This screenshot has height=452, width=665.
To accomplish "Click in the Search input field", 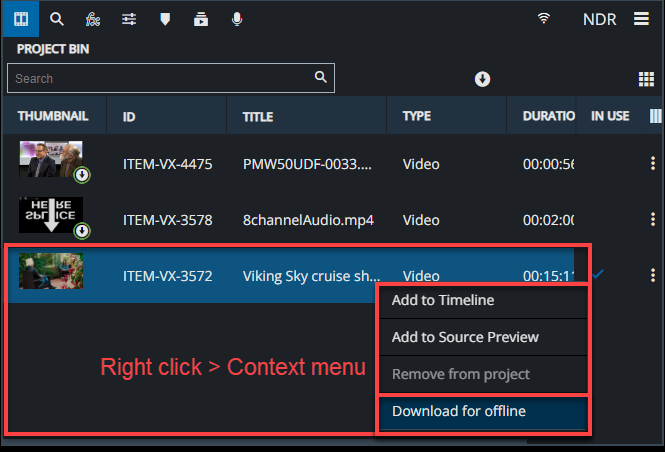I will (160, 78).
